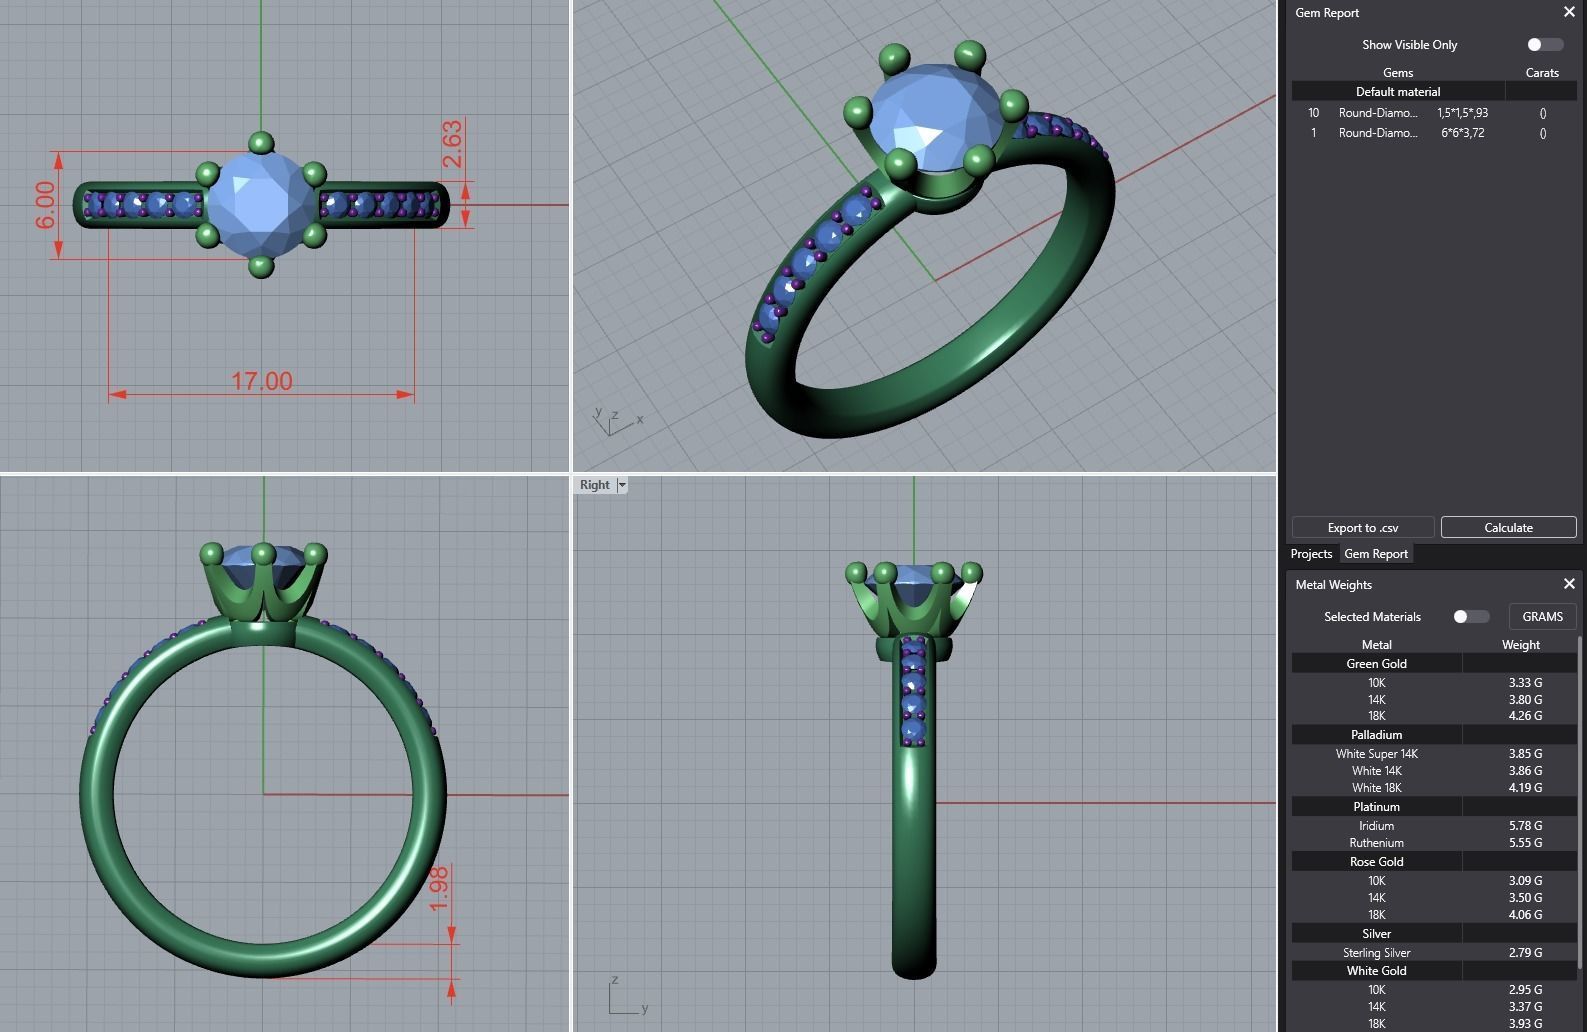Close the Metal Weights panel
The height and width of the screenshot is (1032, 1587).
[x=1568, y=584]
